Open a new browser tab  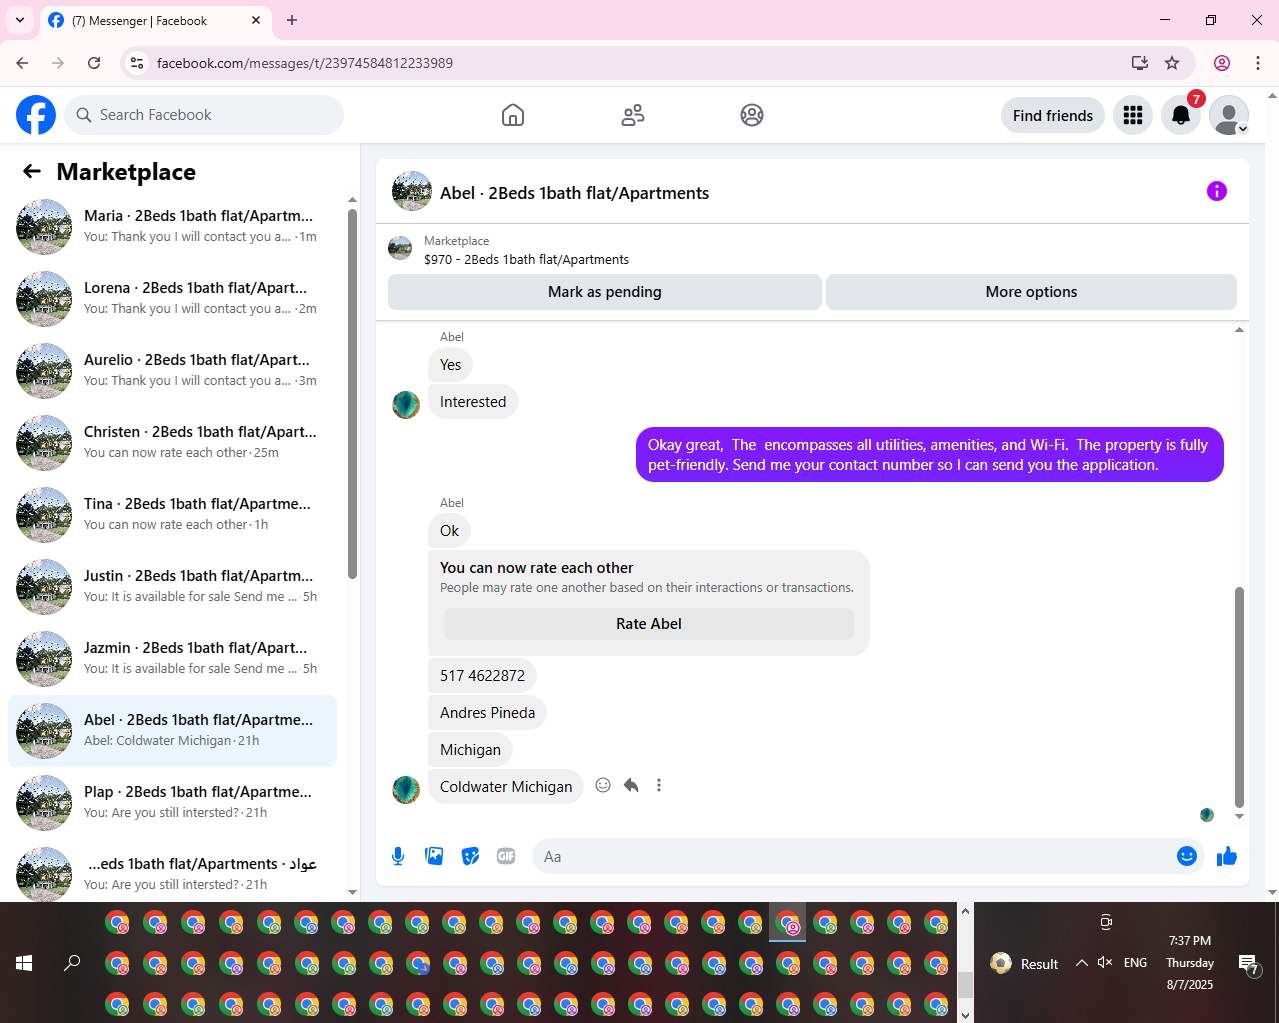[292, 20]
